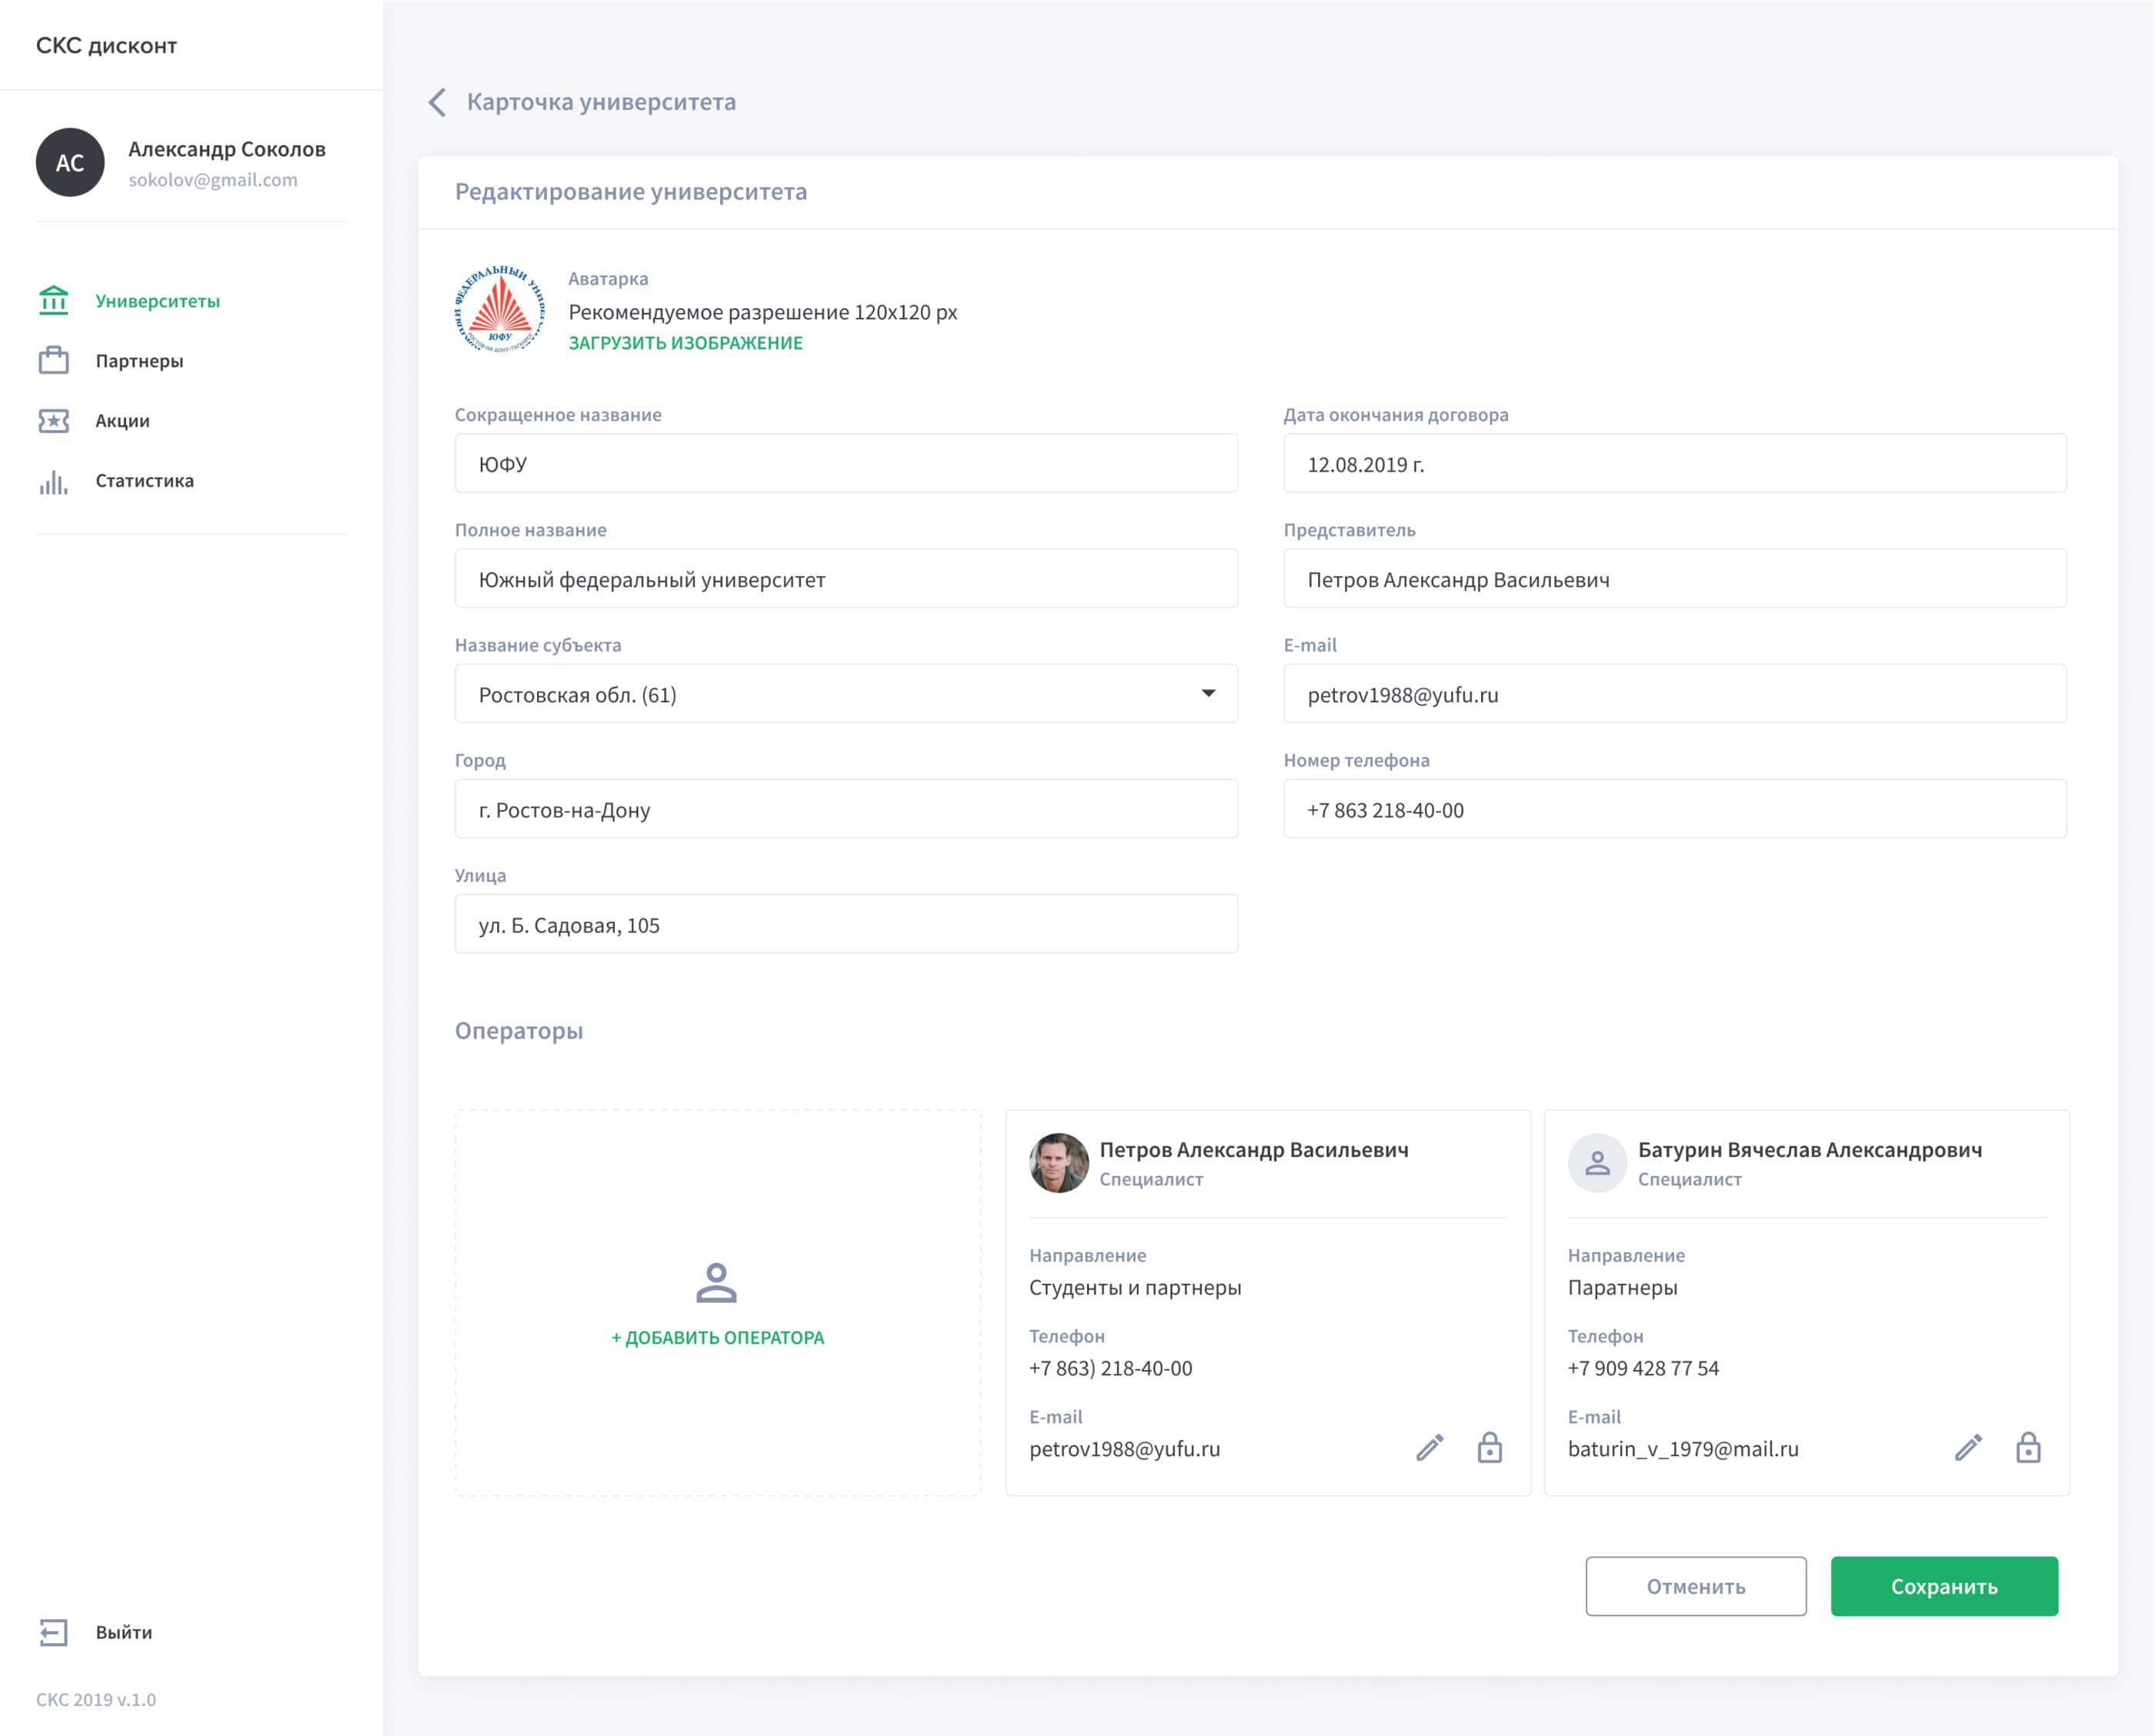Click ЗАГРУЗИТЬ ИЗОБРАЖЕНИЕ link
This screenshot has height=1736, width=2155.
tap(685, 343)
